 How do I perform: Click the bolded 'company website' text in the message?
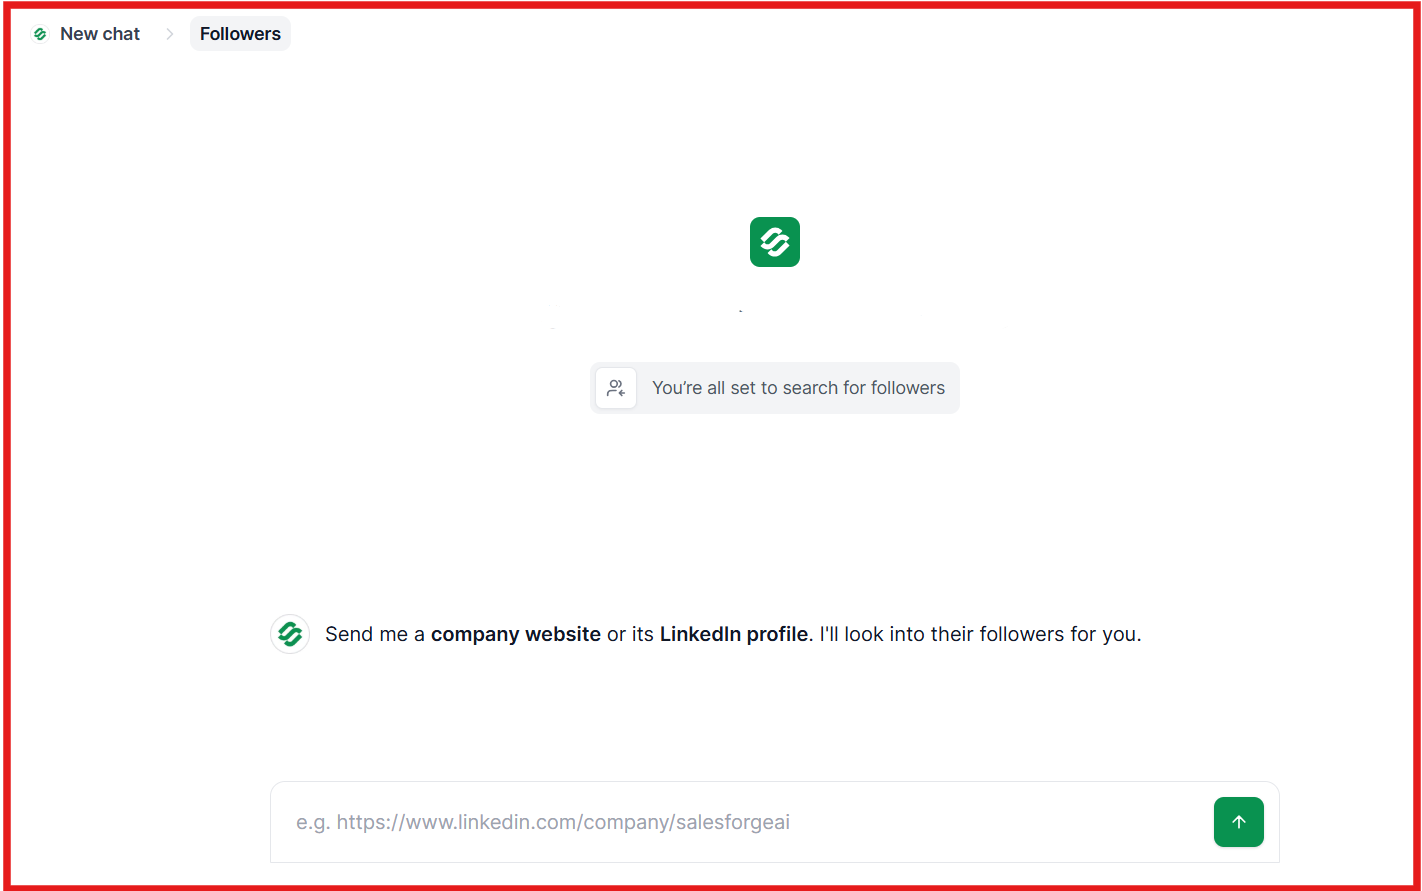click(515, 633)
